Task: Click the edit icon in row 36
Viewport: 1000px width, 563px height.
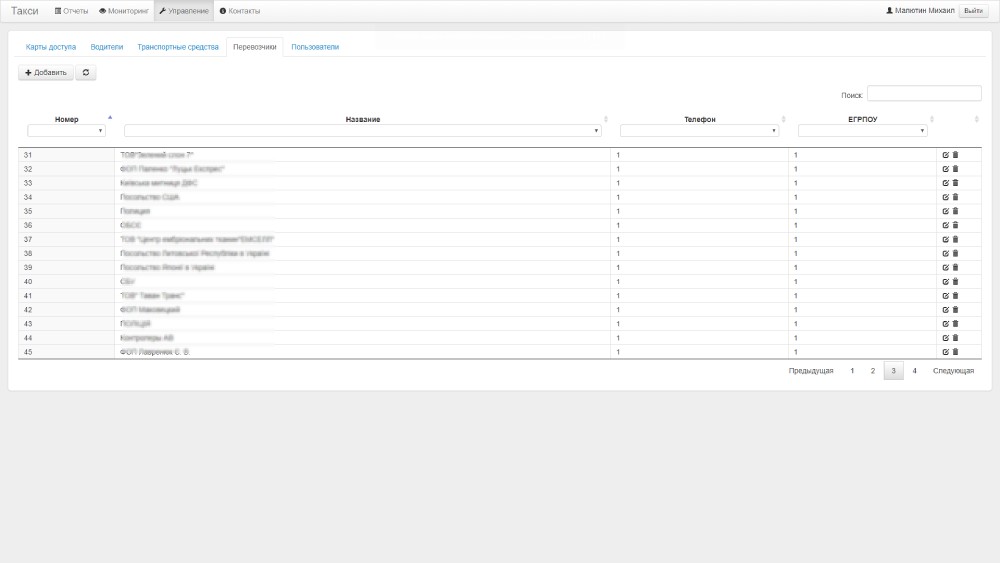Action: [x=946, y=225]
